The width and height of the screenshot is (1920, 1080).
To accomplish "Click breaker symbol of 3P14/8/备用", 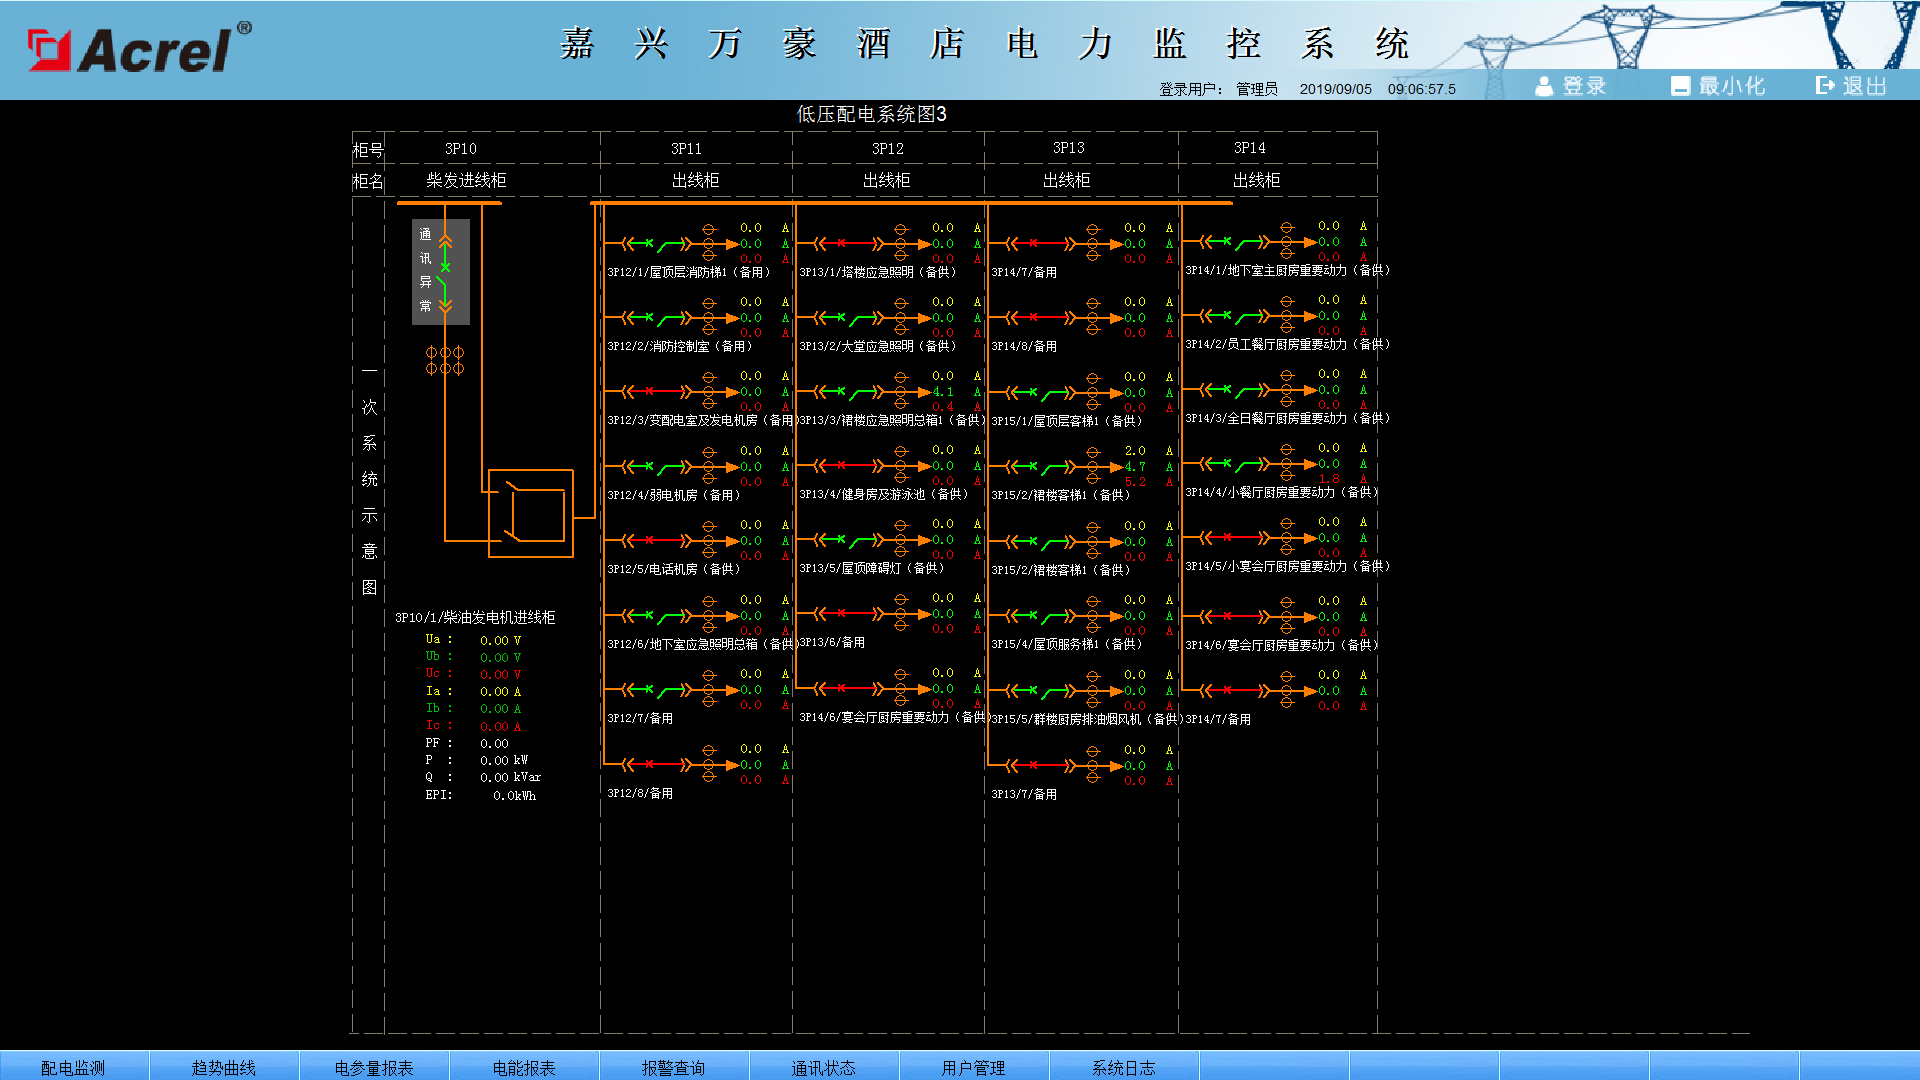I will point(1040,317).
